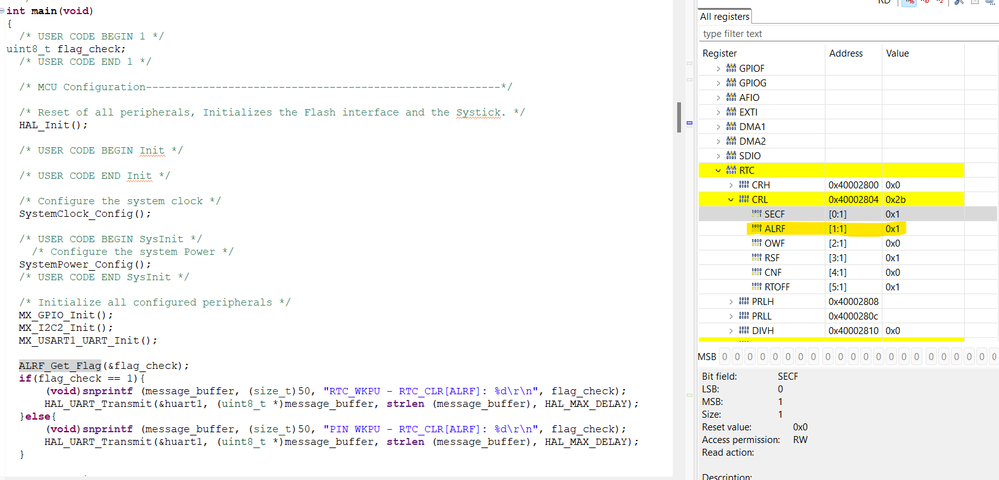This screenshot has height=480, width=999.
Task: Focus the type filter text field
Action: click(x=848, y=34)
